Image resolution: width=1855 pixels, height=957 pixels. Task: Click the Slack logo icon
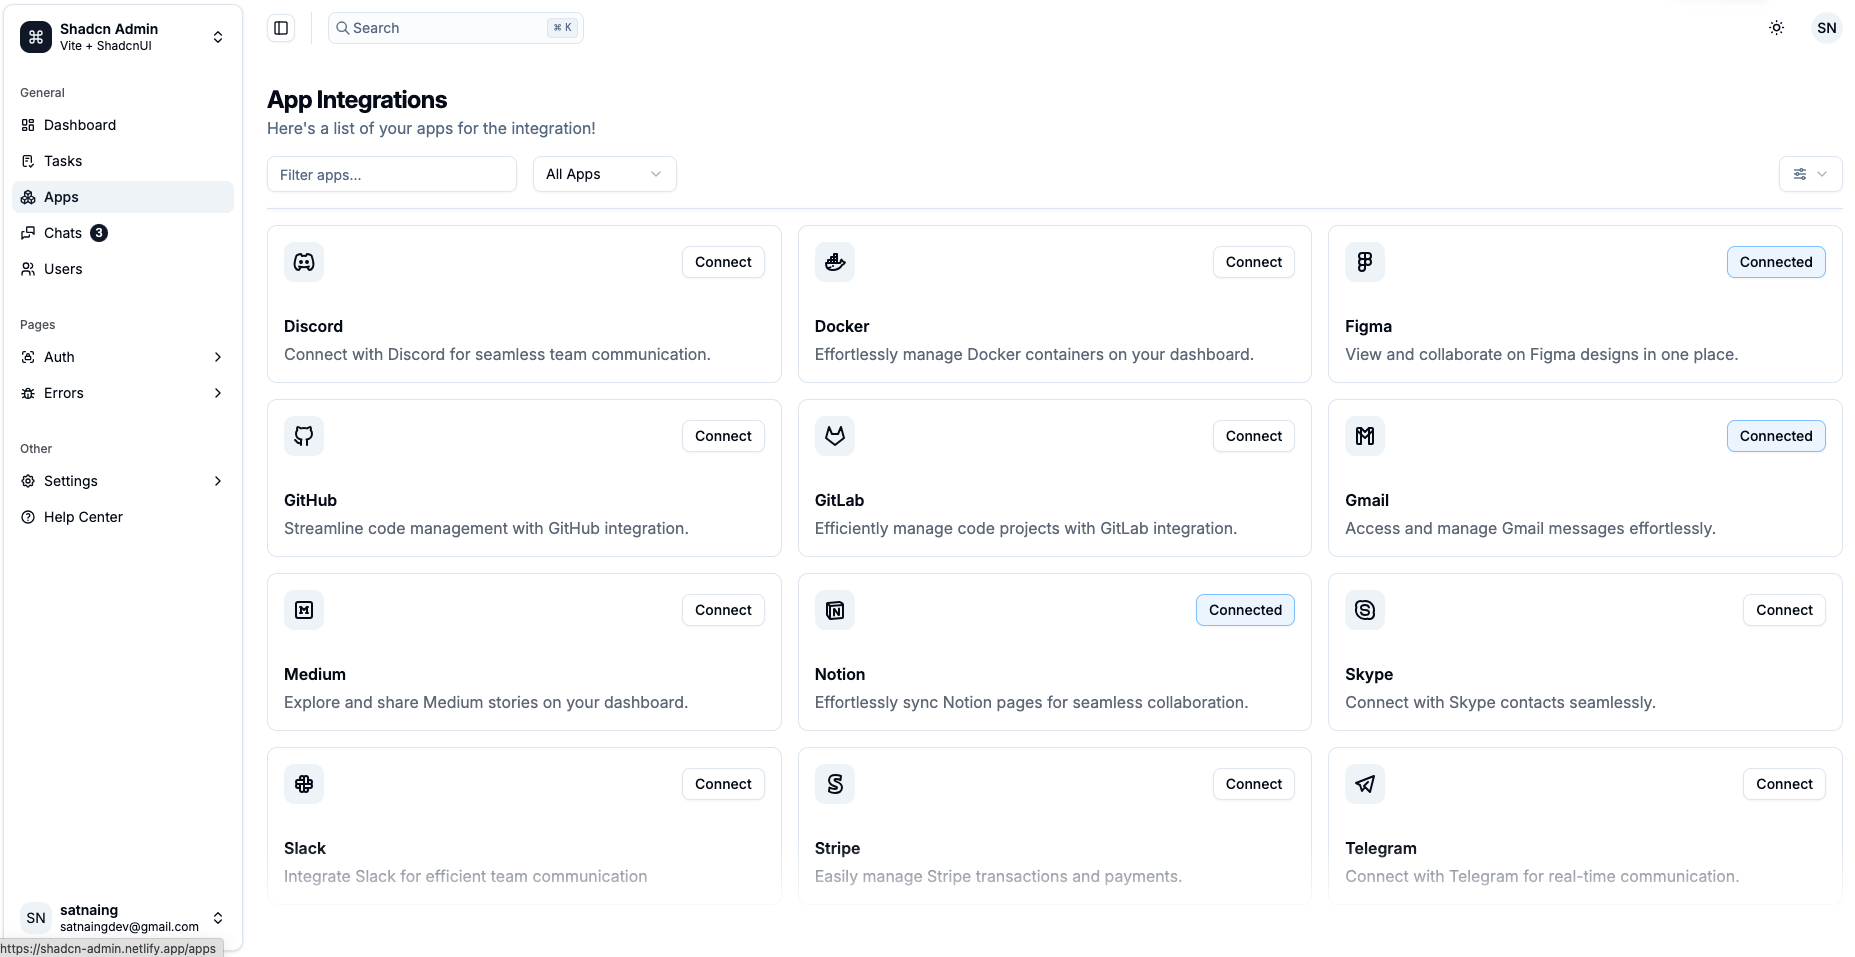304,784
